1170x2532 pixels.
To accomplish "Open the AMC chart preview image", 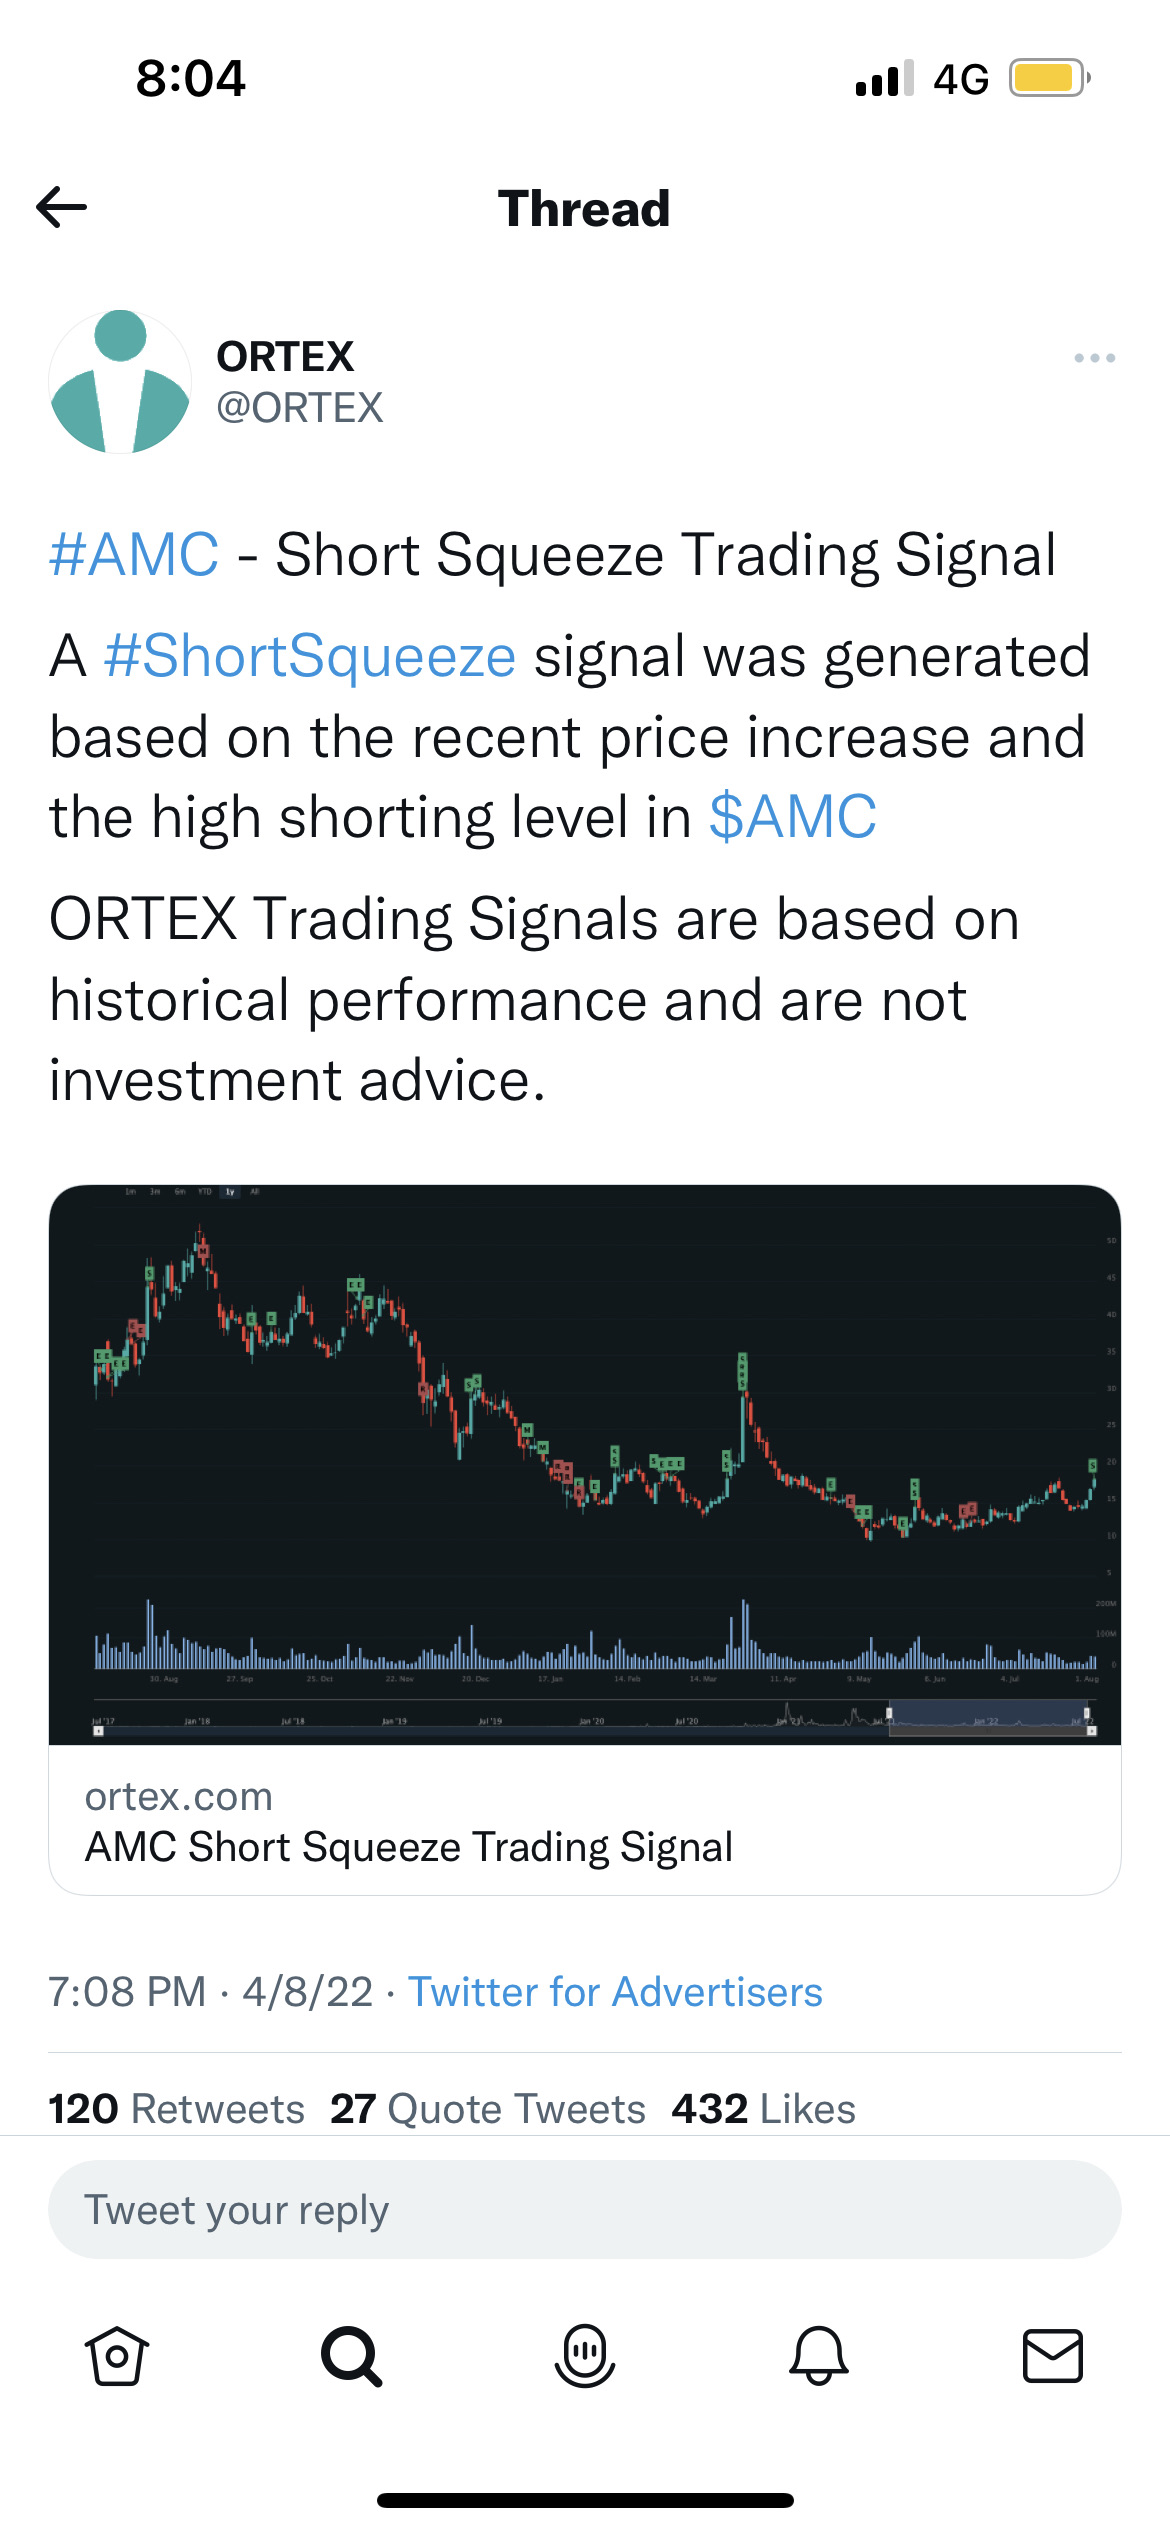I will (585, 1464).
